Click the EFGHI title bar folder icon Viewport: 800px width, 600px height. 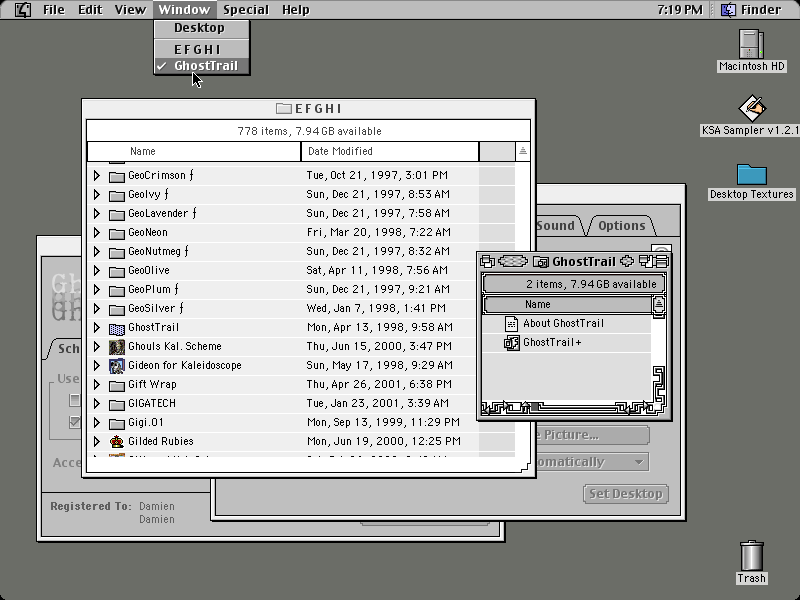click(x=283, y=109)
